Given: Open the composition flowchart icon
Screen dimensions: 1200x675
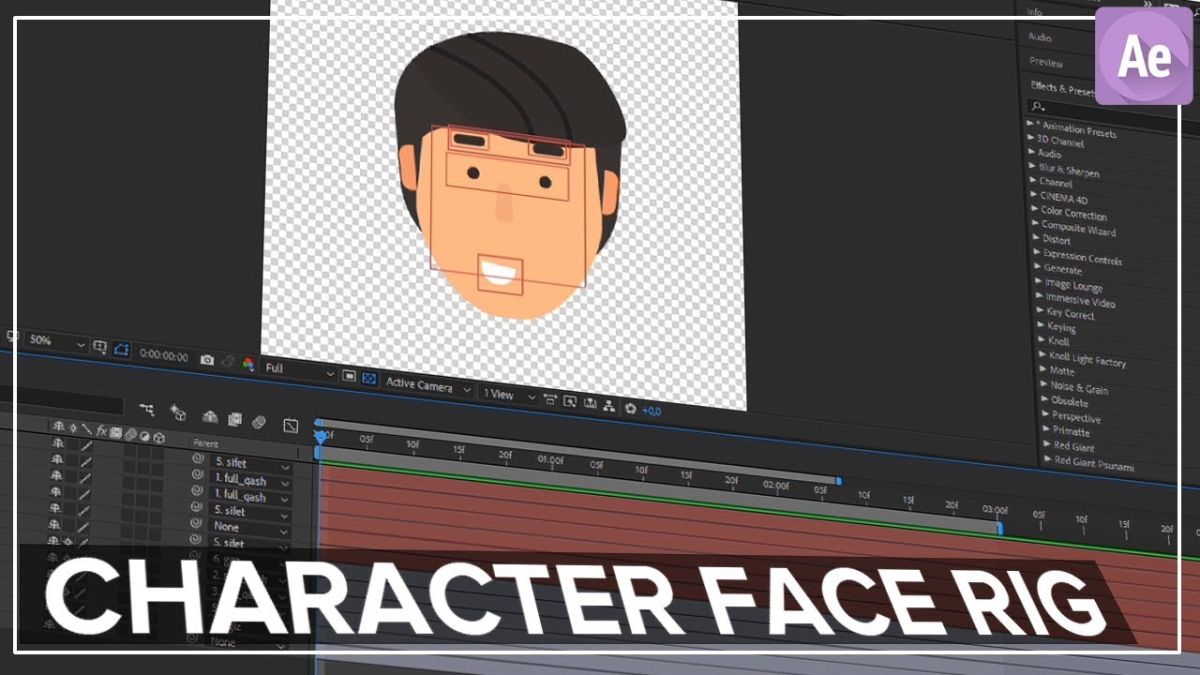Looking at the screenshot, I should click(609, 406).
